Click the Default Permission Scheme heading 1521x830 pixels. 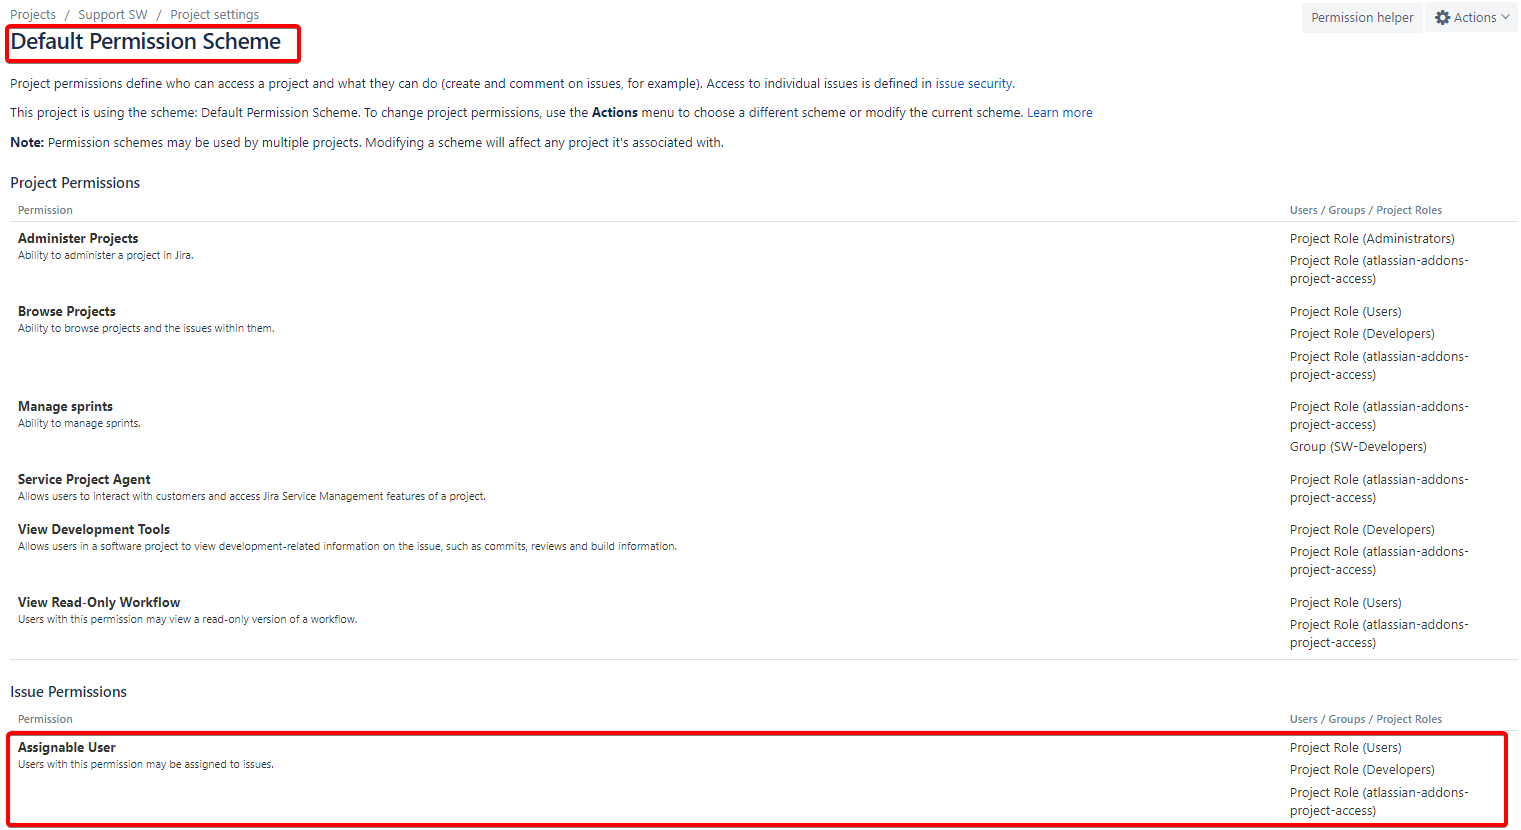pyautogui.click(x=146, y=41)
